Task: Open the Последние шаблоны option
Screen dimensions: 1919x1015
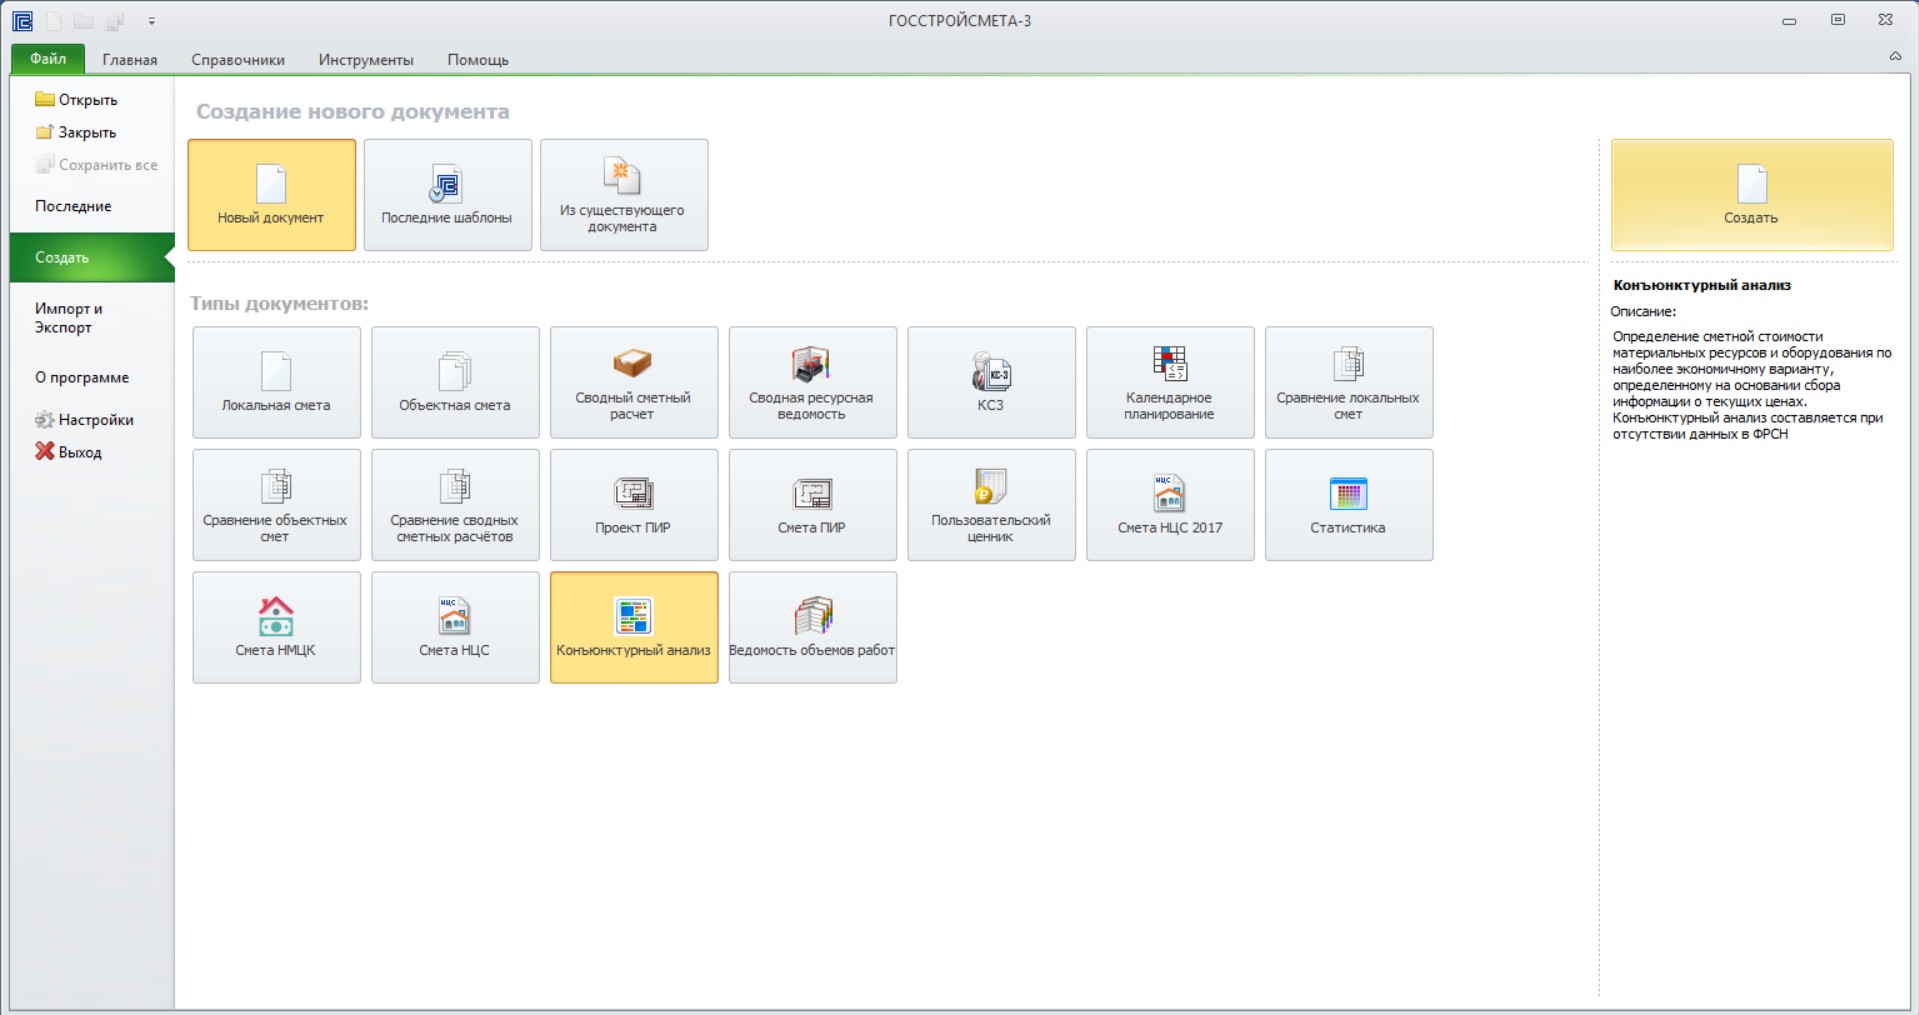Action: tap(447, 194)
